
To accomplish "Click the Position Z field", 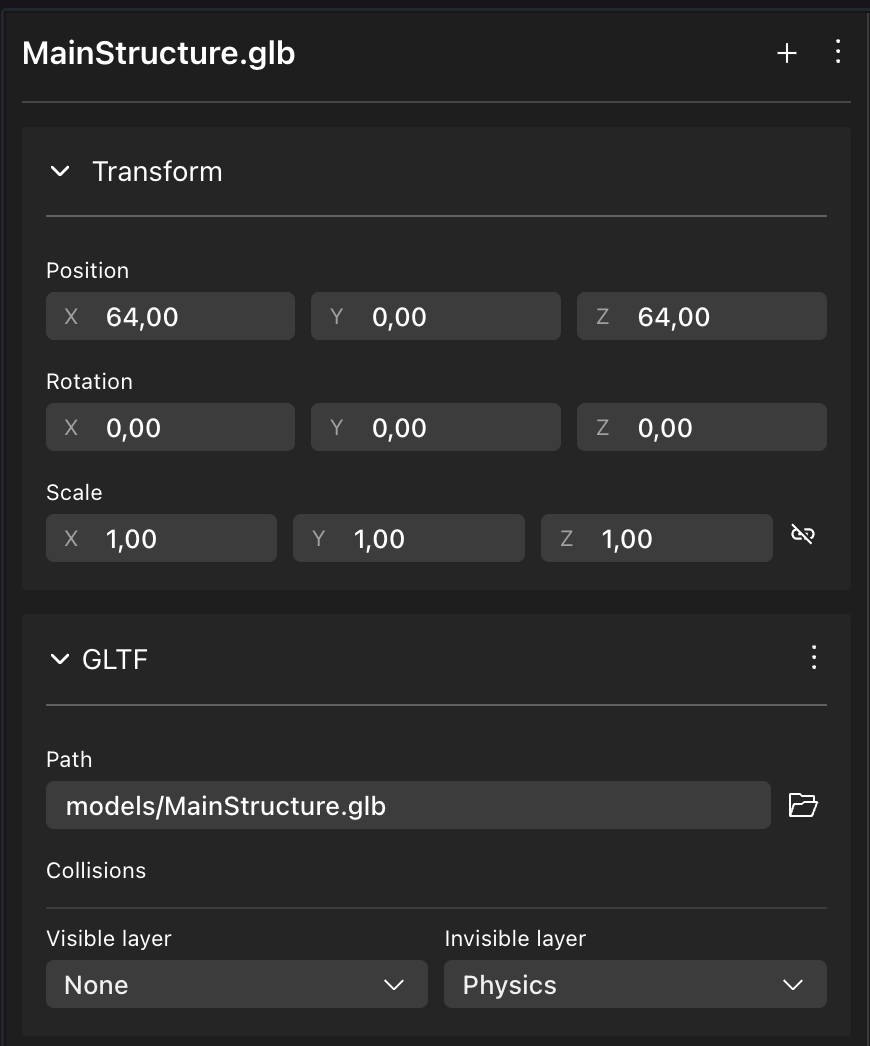I will (701, 316).
